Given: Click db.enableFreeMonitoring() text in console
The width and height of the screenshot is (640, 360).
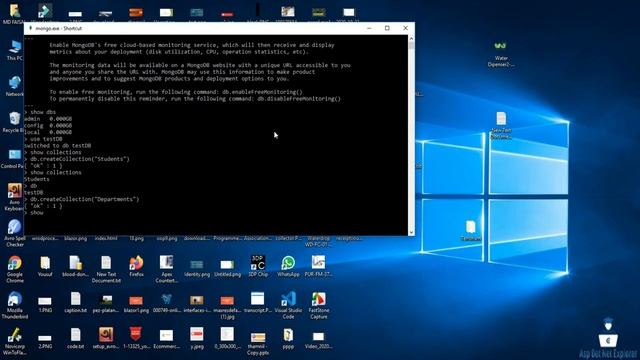Looking at the screenshot, I should tap(262, 92).
